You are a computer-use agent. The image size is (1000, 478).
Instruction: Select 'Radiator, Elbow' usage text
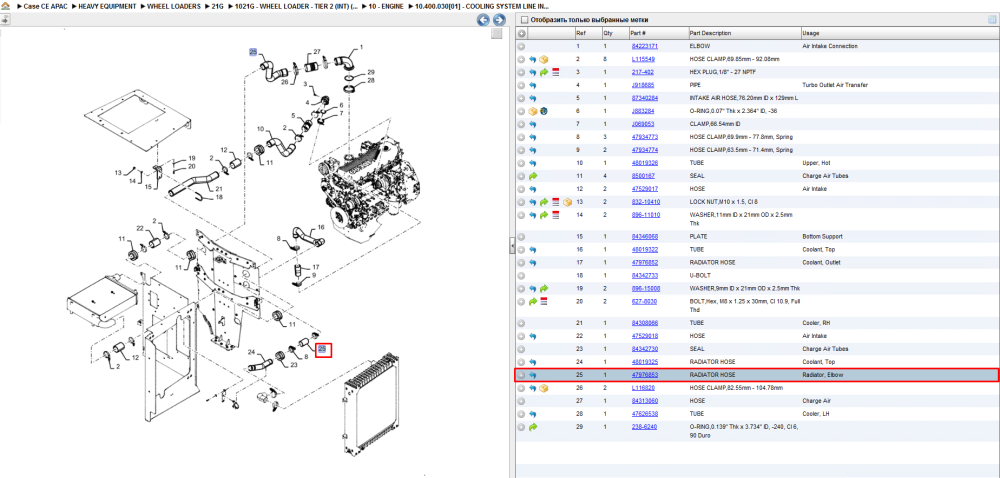tap(823, 375)
